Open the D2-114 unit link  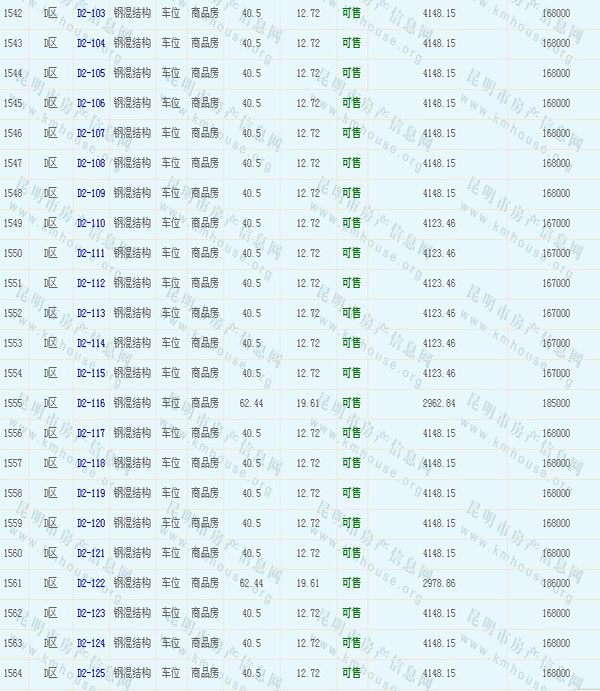point(90,344)
